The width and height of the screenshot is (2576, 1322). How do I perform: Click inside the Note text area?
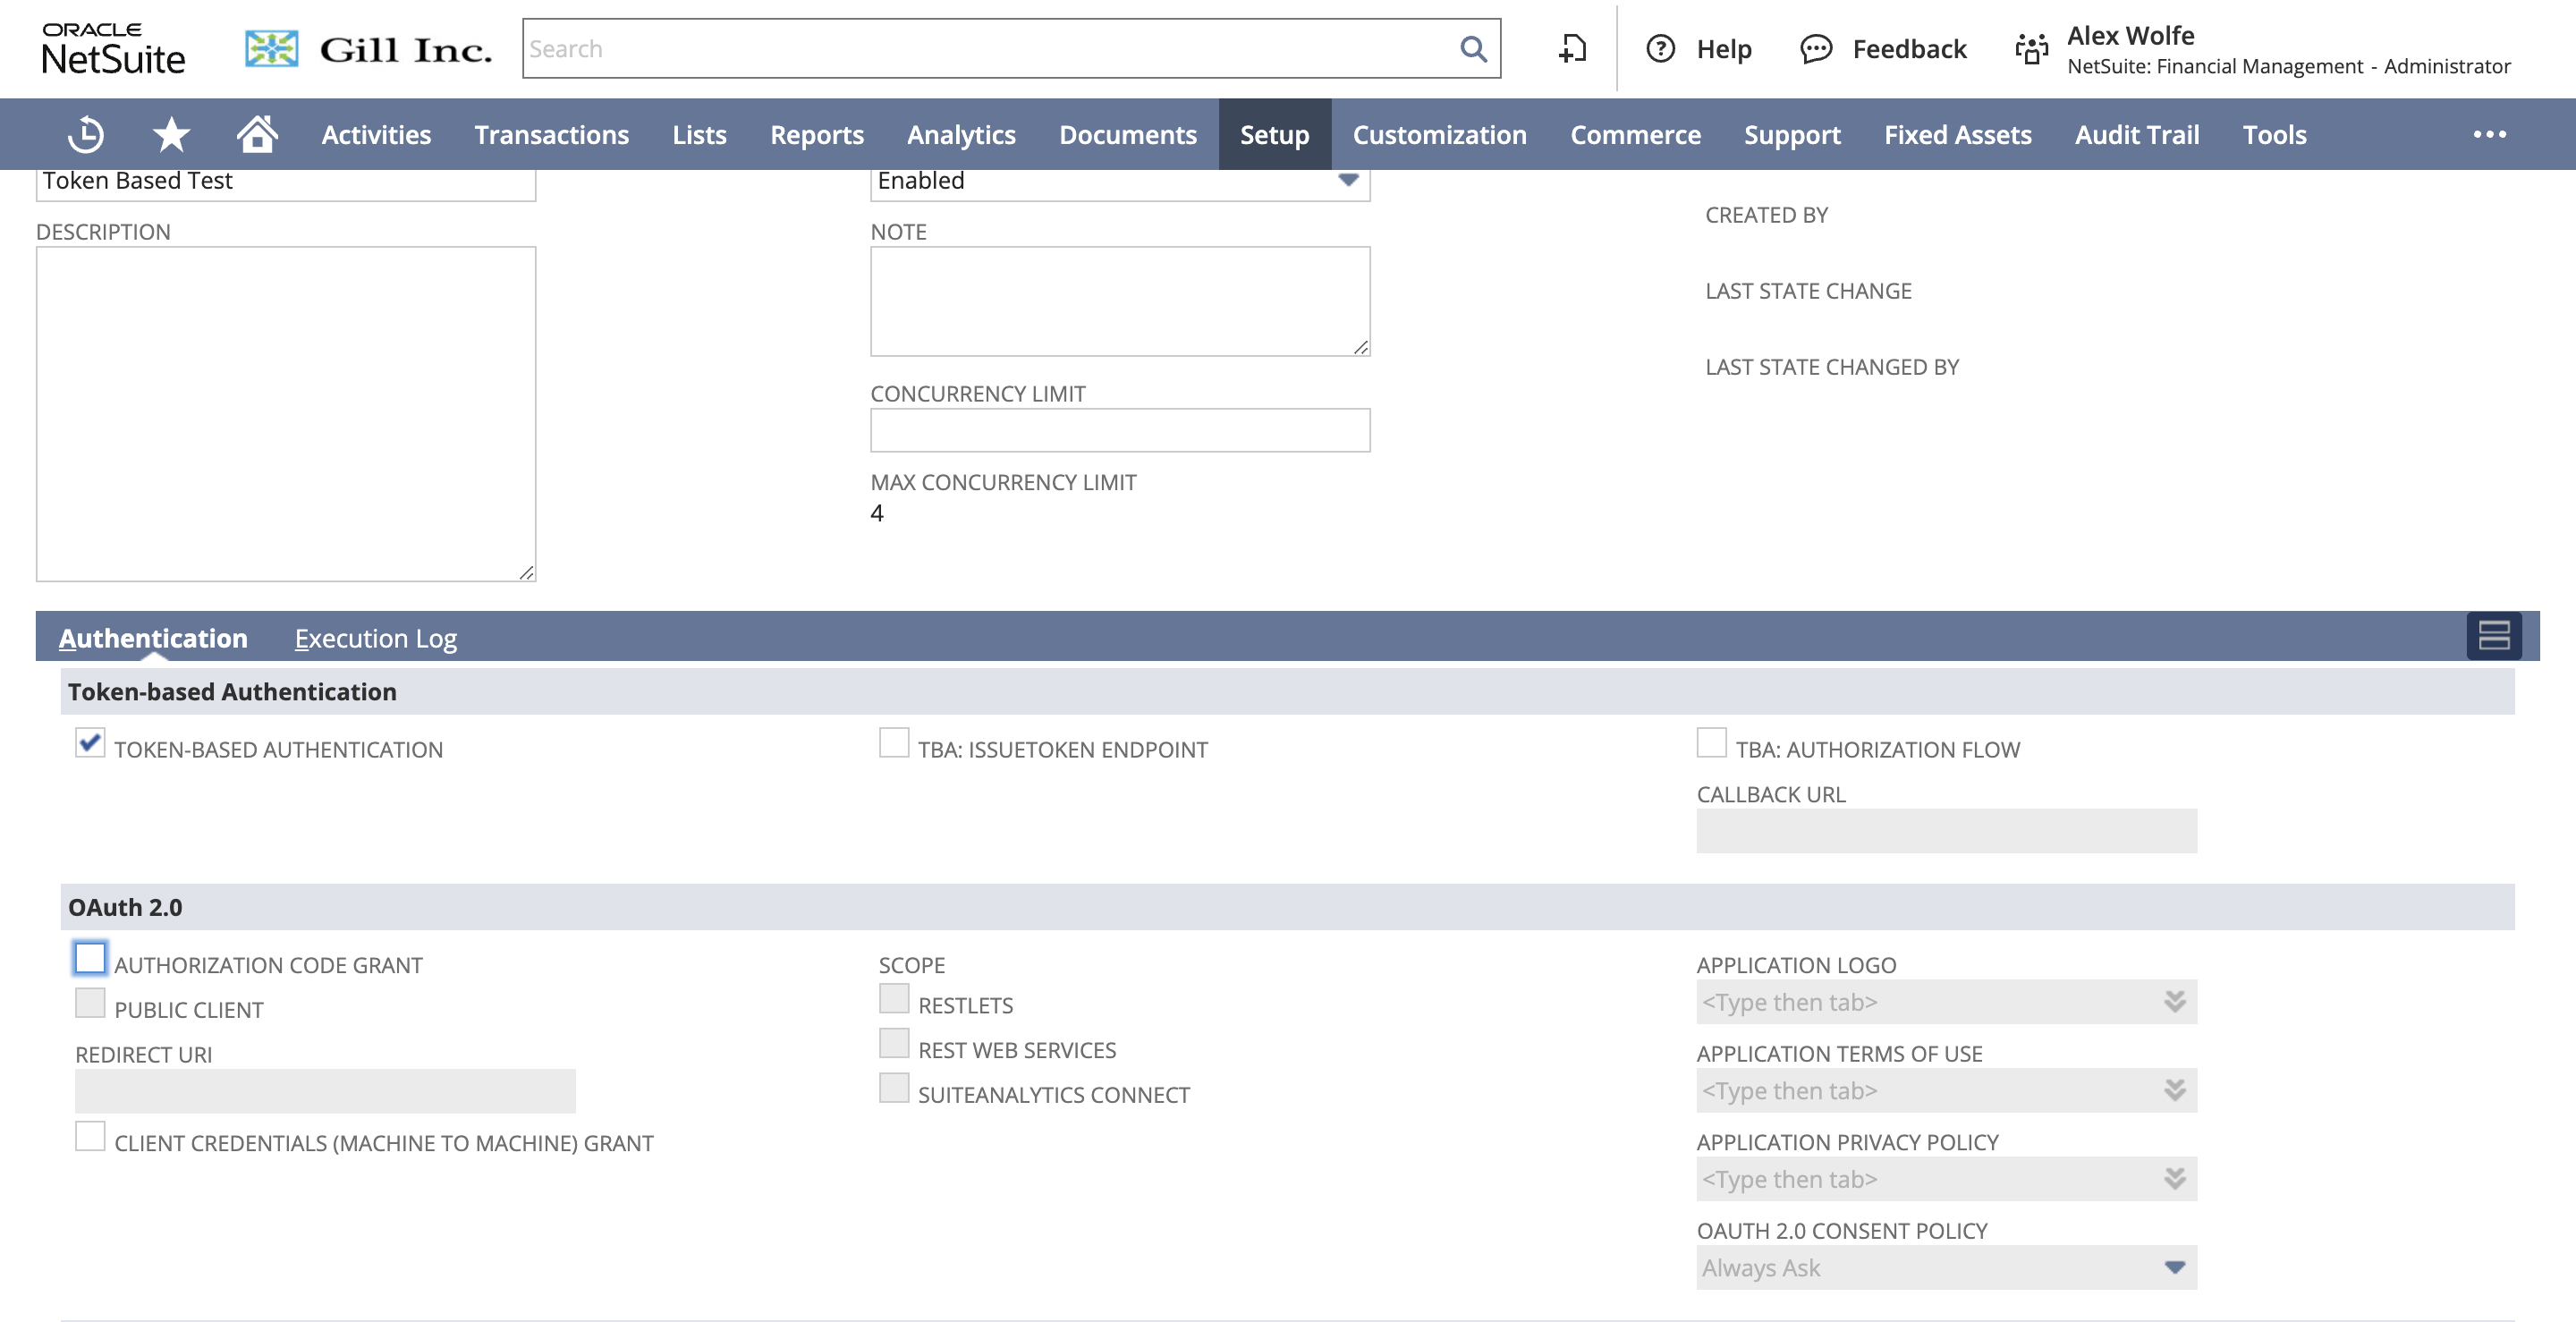pyautogui.click(x=1119, y=298)
